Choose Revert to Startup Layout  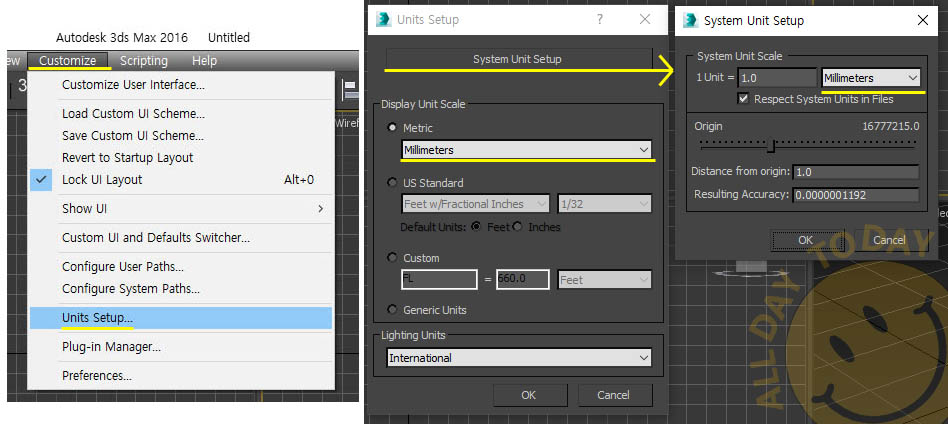[x=181, y=157]
